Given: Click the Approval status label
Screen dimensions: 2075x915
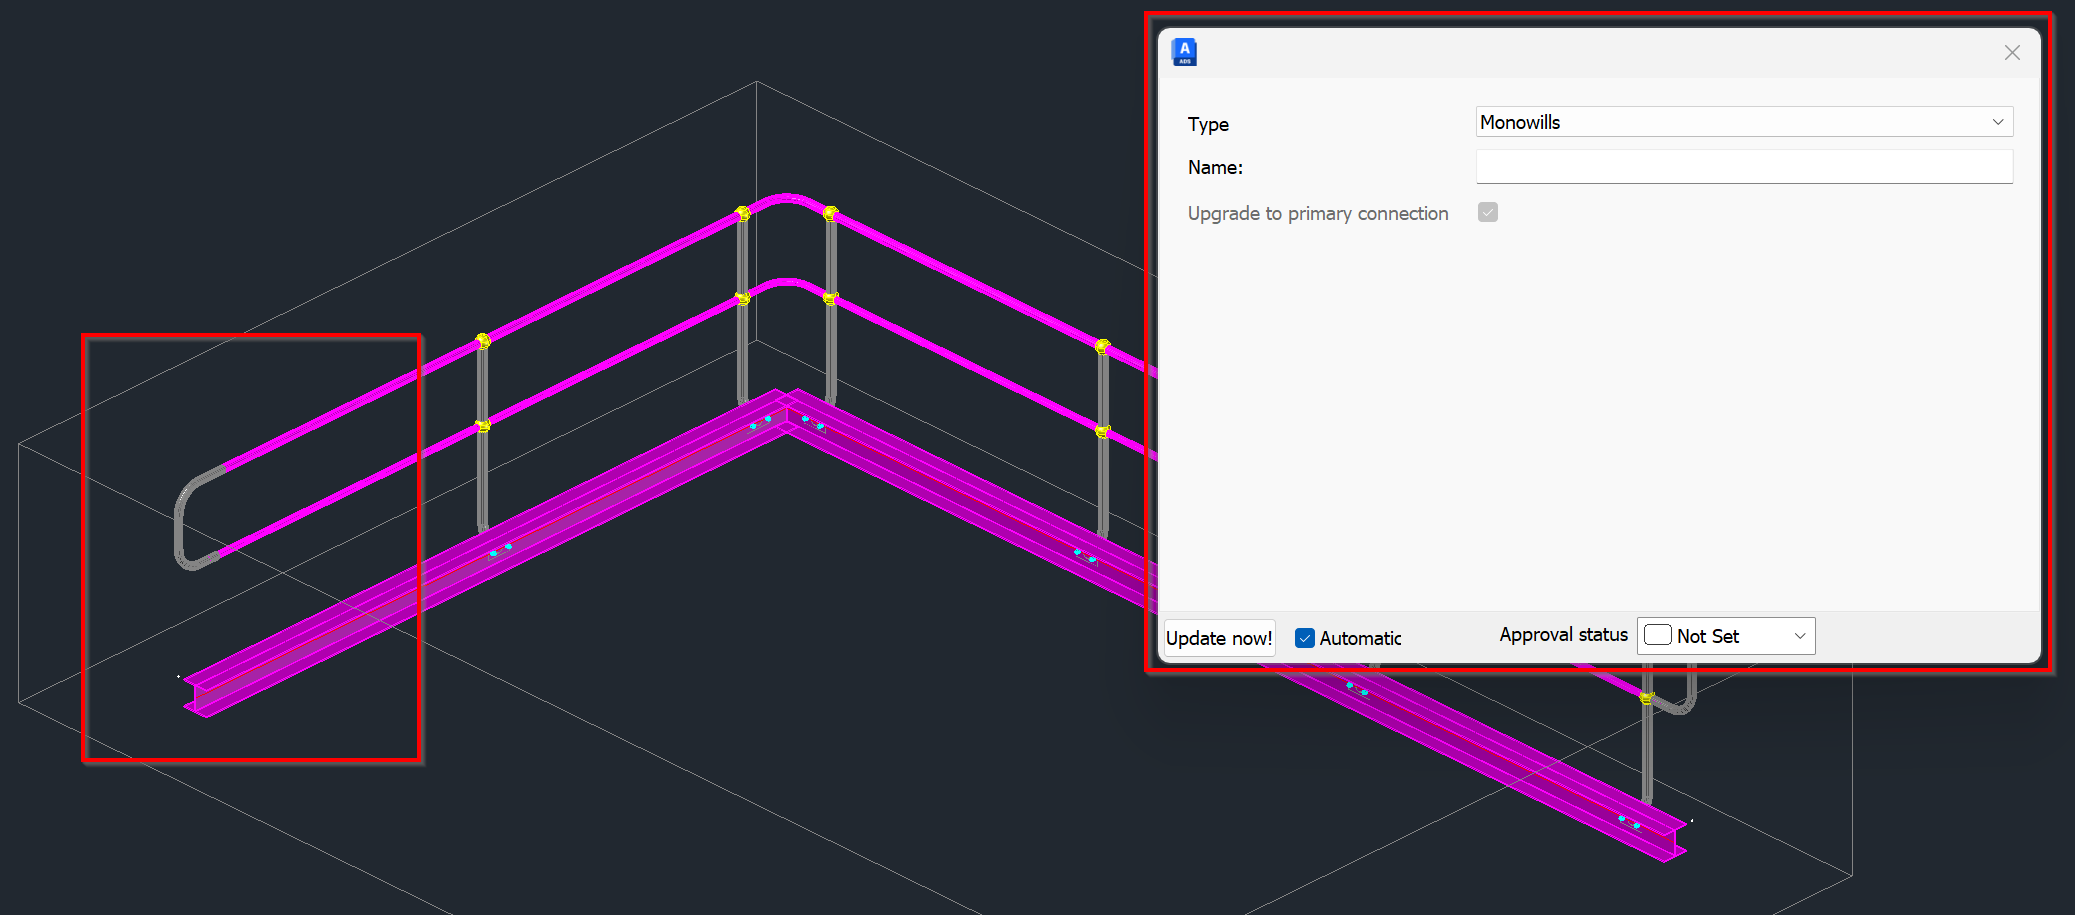Looking at the screenshot, I should 1562,634.
